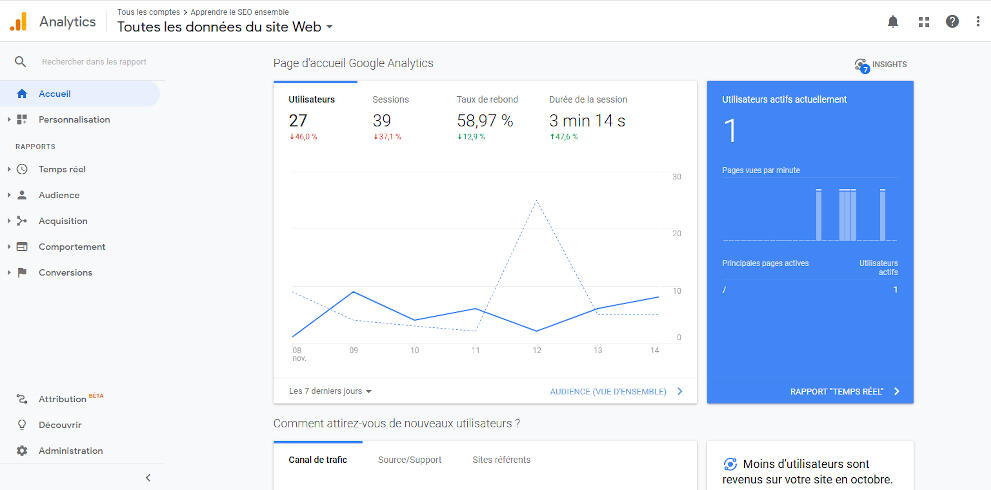Click the Google Analytics logo
The width and height of the screenshot is (991, 490).
(19, 21)
